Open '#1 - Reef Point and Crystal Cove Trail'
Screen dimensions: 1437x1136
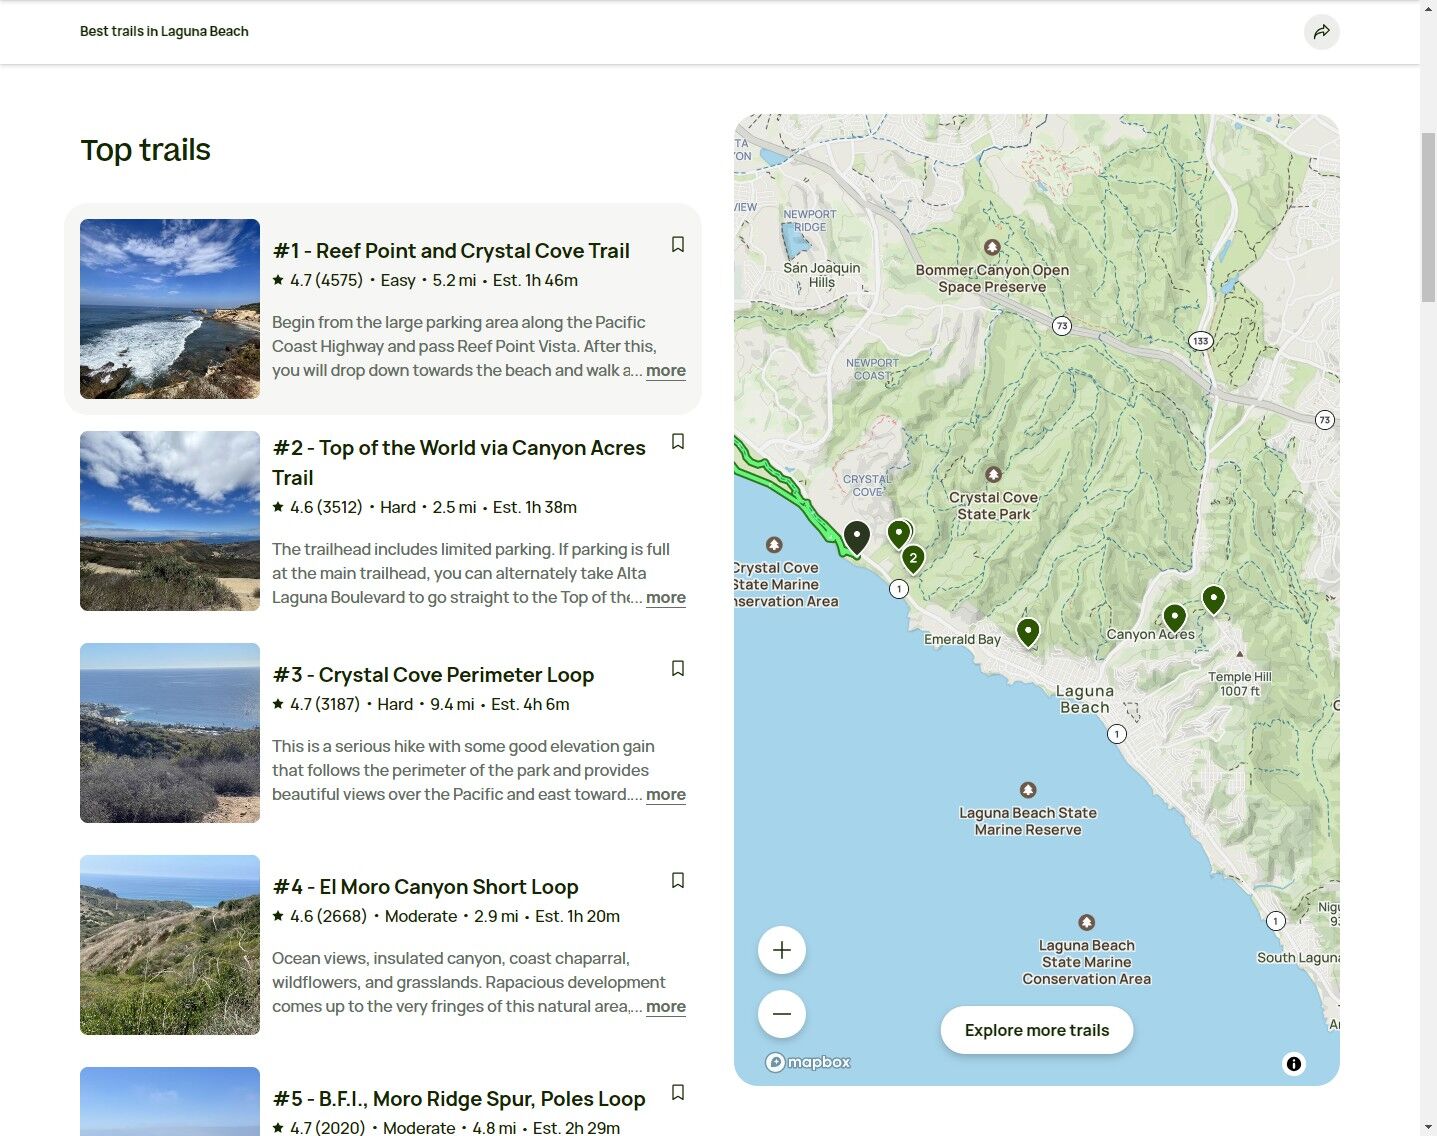pyautogui.click(x=451, y=251)
